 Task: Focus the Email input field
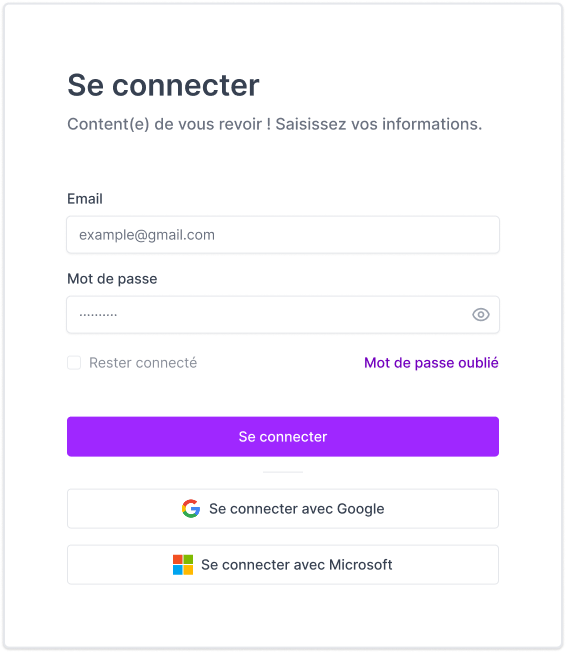click(283, 235)
